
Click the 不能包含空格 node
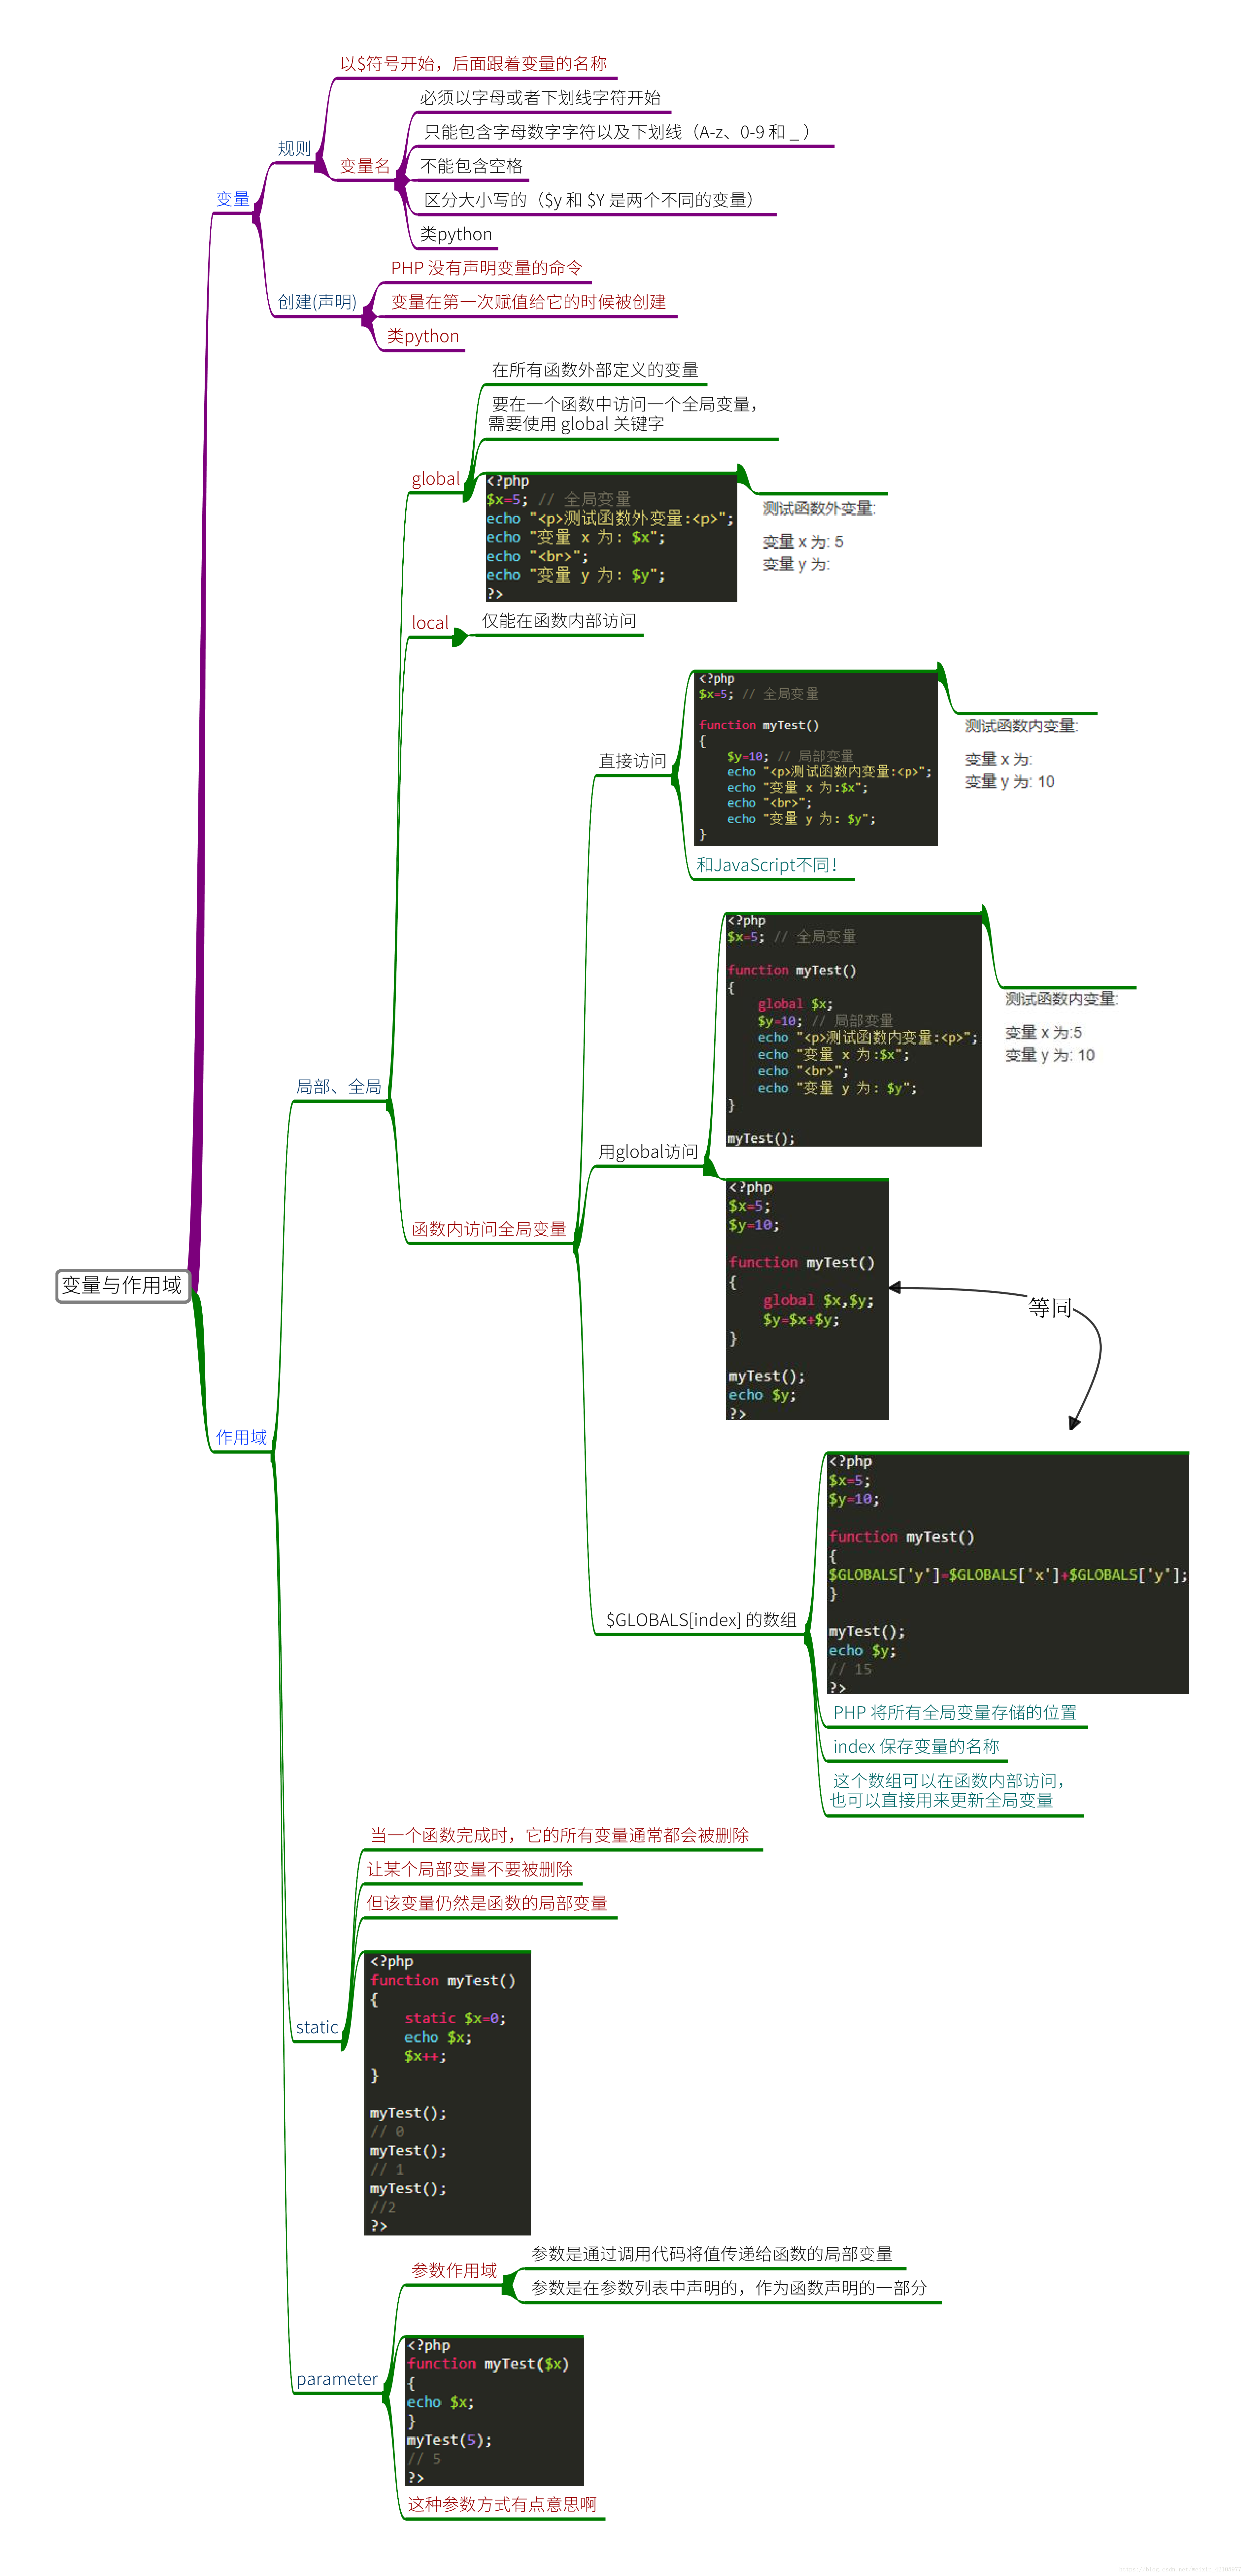[x=471, y=166]
